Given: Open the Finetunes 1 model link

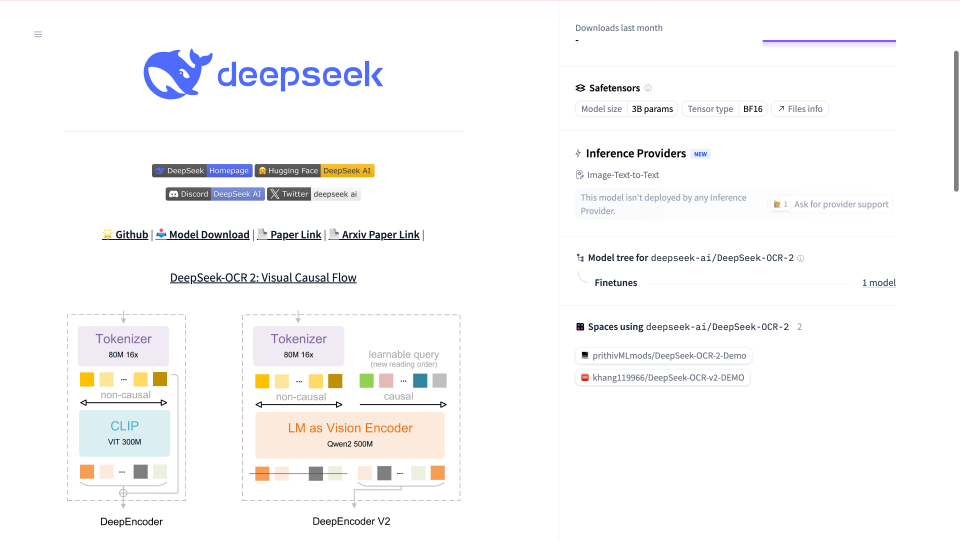Looking at the screenshot, I should [x=879, y=283].
